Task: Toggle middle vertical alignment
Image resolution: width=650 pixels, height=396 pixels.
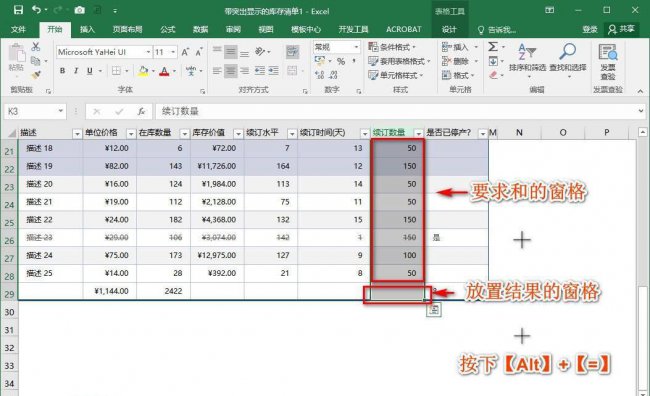Action: coord(231,52)
